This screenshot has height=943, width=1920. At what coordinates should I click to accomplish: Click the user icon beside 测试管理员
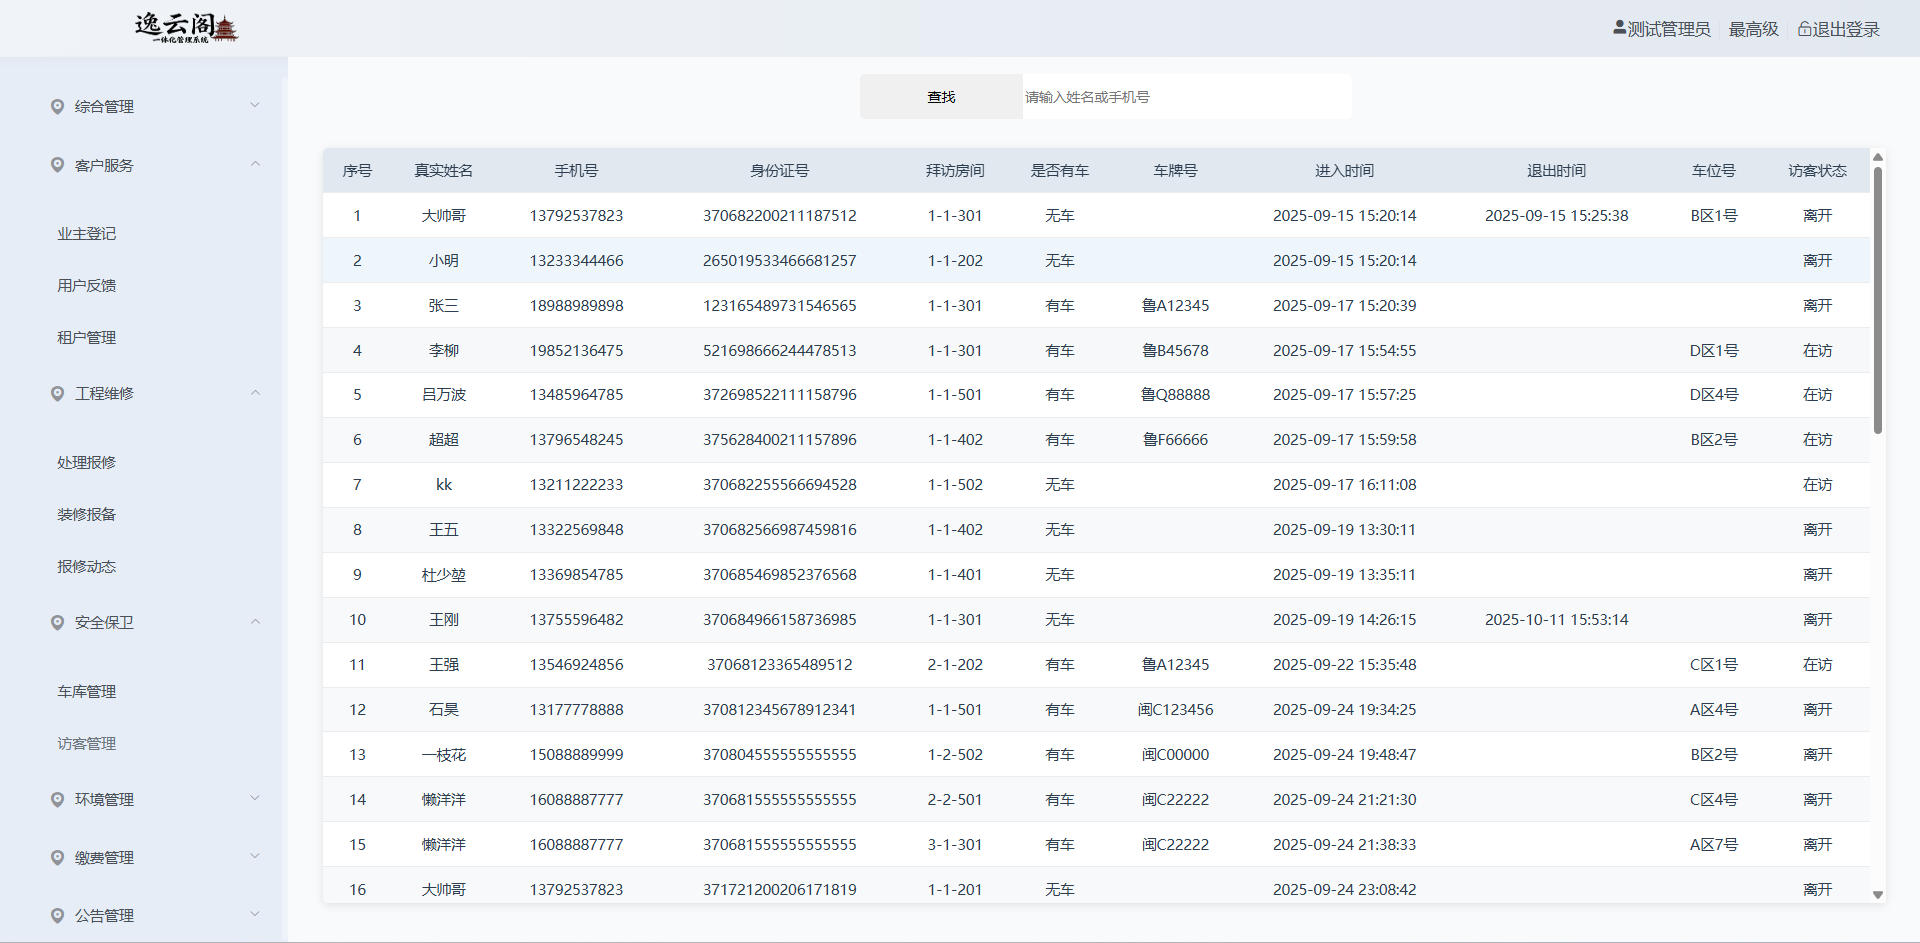point(1619,28)
